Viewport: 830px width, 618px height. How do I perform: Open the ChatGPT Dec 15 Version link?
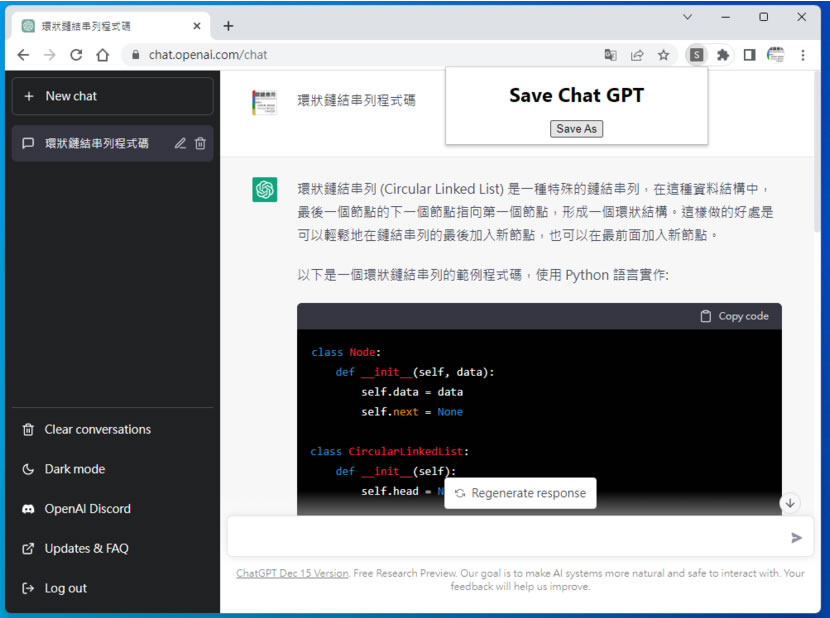tap(292, 573)
